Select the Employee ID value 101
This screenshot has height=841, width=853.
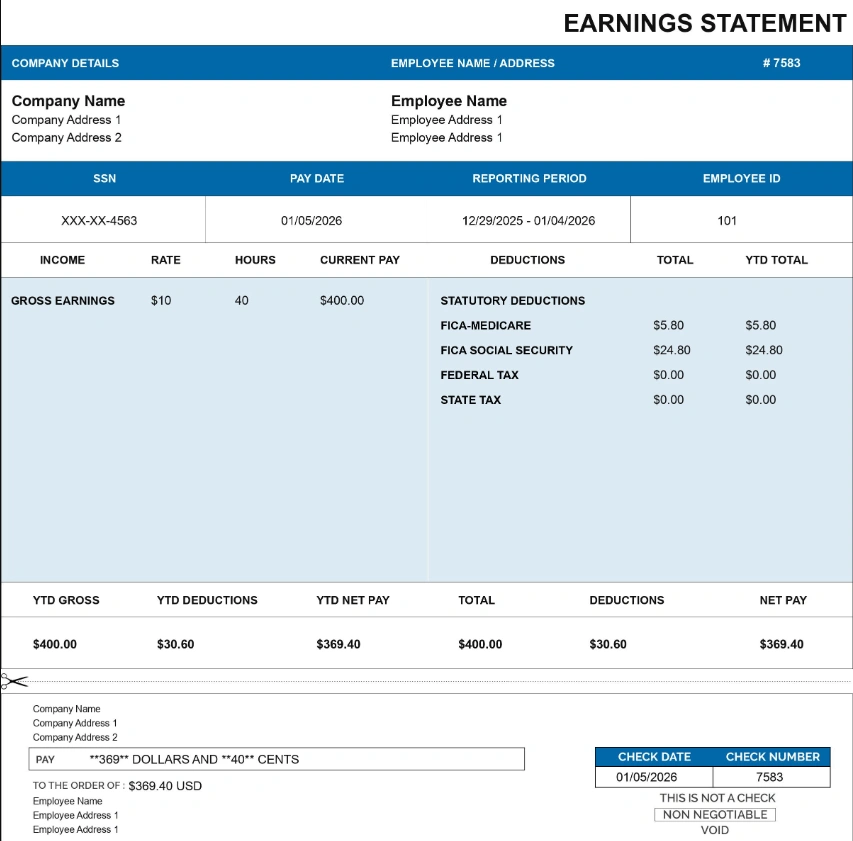coord(727,221)
